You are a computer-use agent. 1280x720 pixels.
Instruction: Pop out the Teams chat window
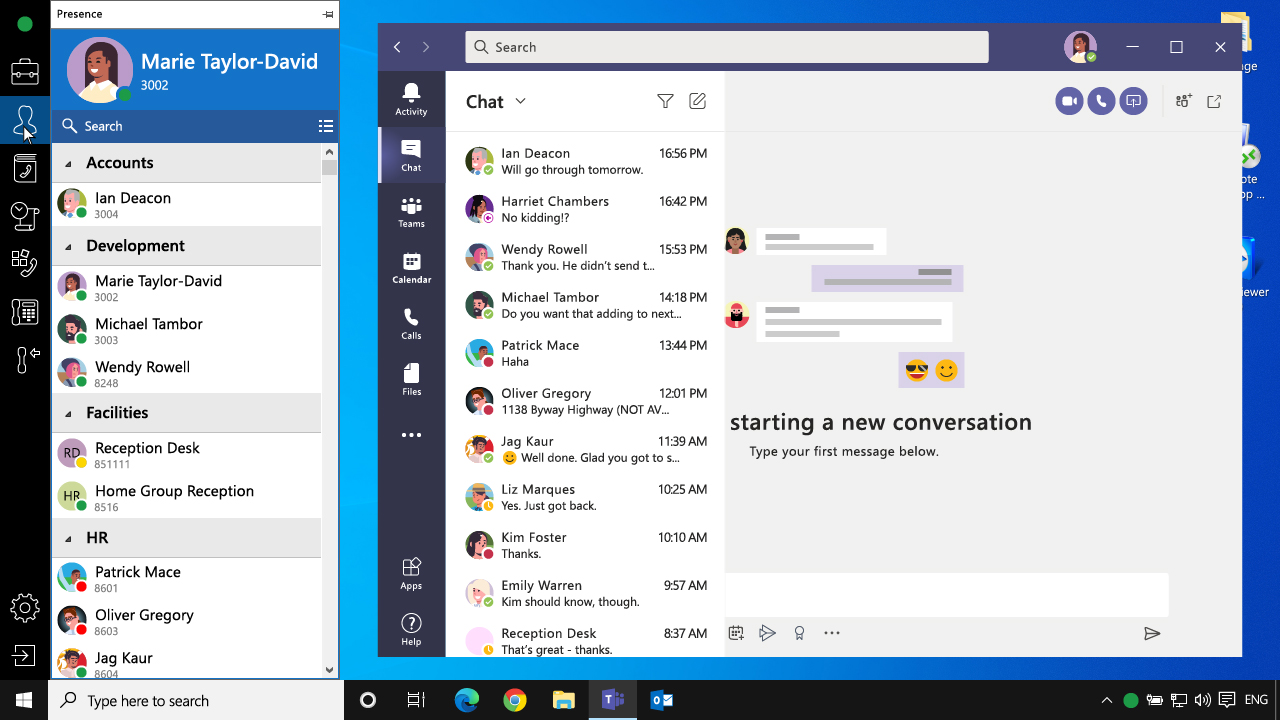pos(1214,101)
